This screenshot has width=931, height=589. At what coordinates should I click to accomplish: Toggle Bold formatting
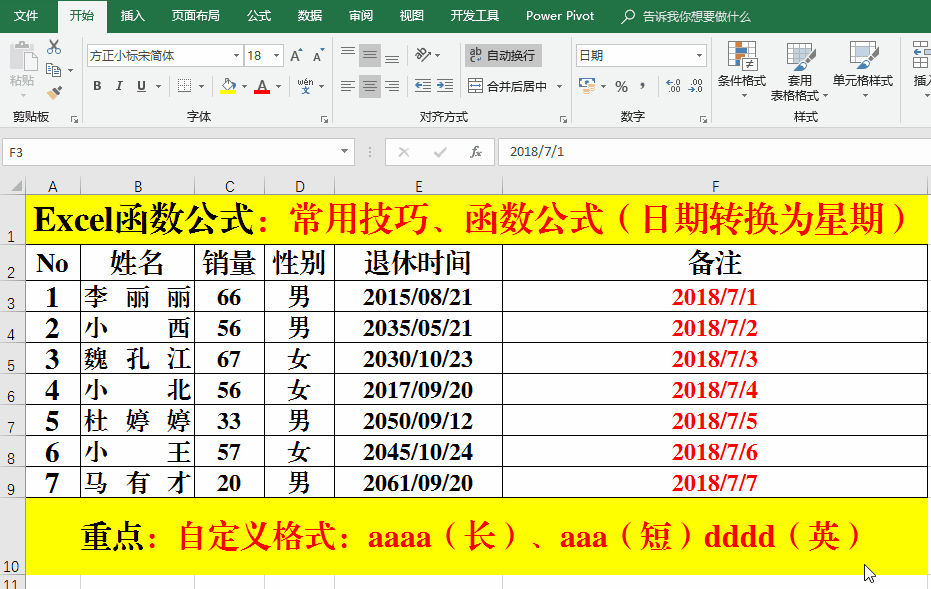click(97, 87)
